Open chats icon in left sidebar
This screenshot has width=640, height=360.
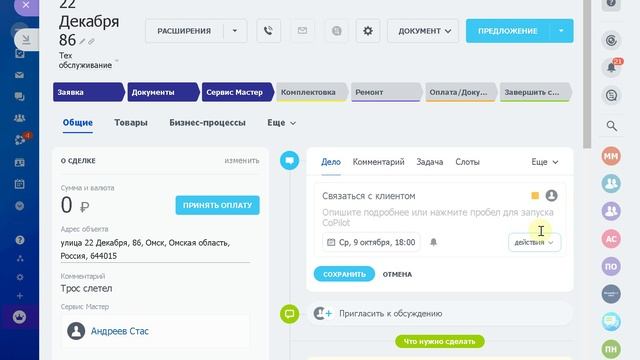(19, 97)
